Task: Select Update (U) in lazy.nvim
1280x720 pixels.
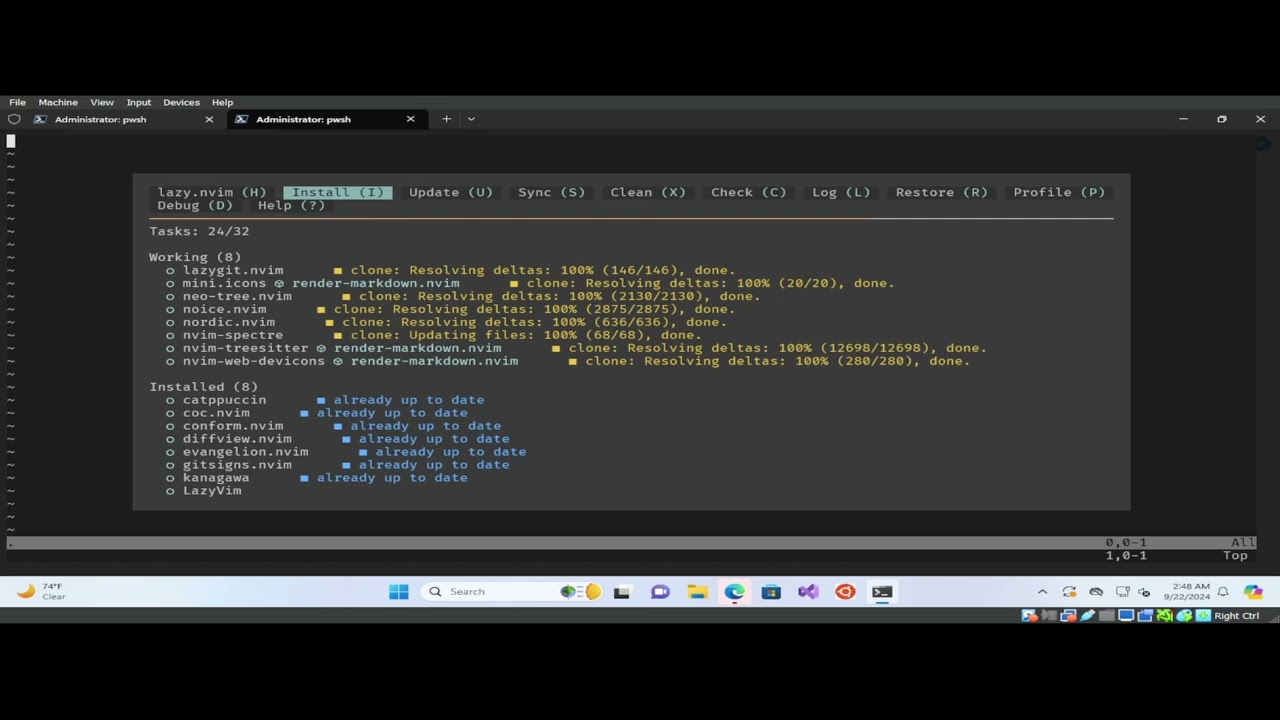Action: (450, 192)
